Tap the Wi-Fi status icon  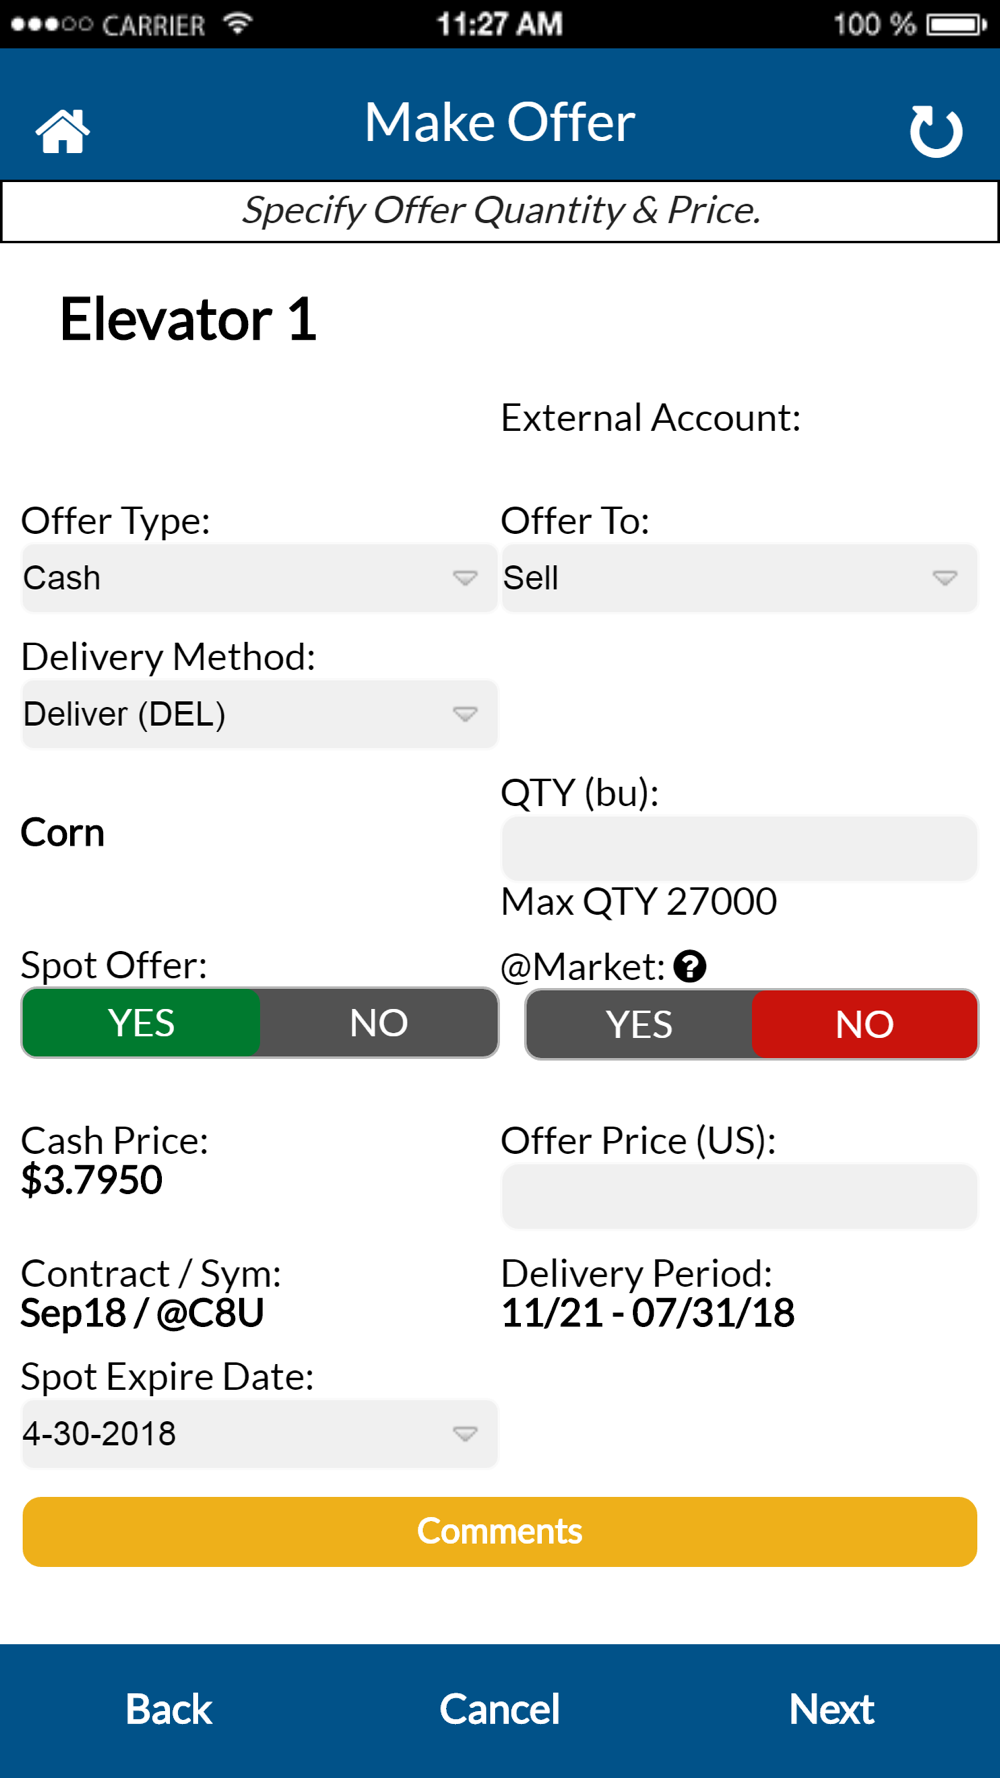[238, 23]
